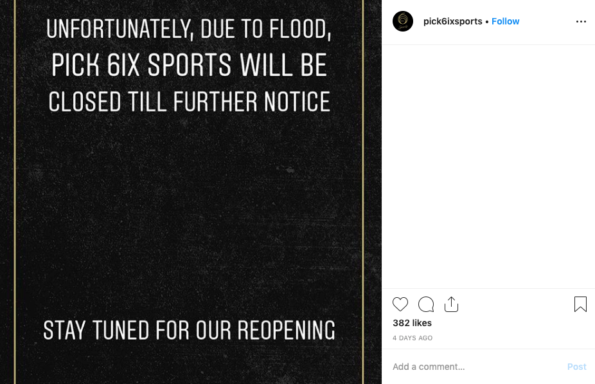Click the empty comments area beside the post
595x384 pixels.
click(488, 166)
